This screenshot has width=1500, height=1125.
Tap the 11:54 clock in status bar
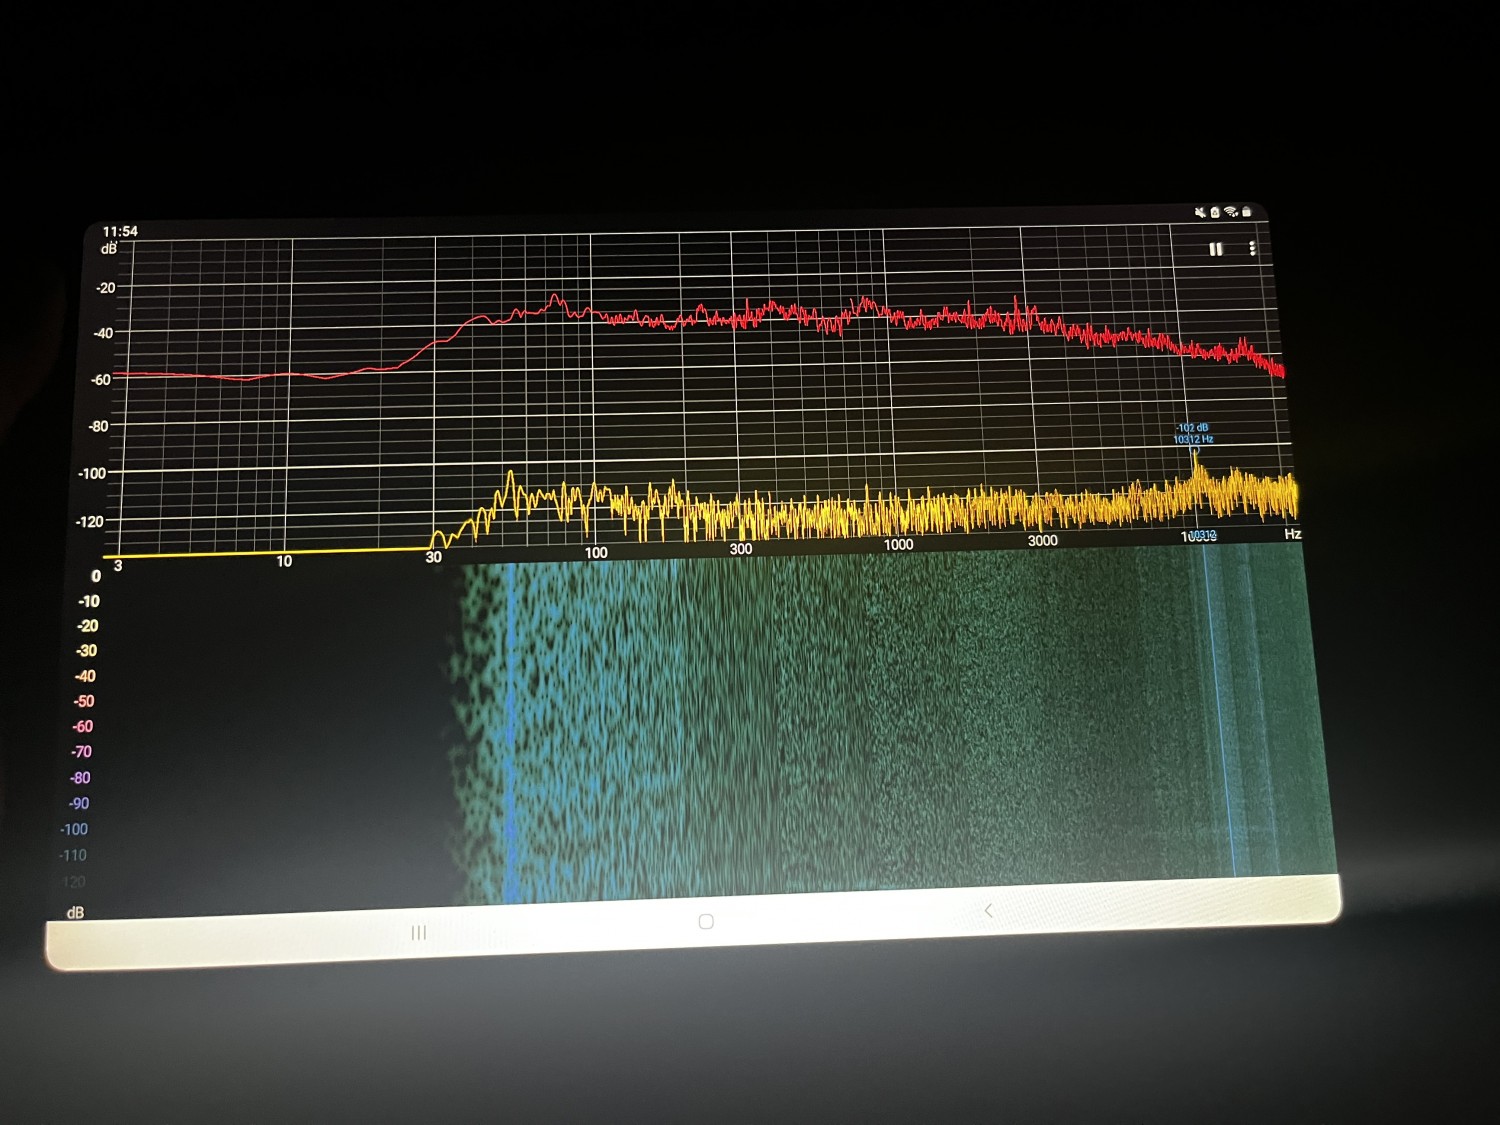click(120, 231)
